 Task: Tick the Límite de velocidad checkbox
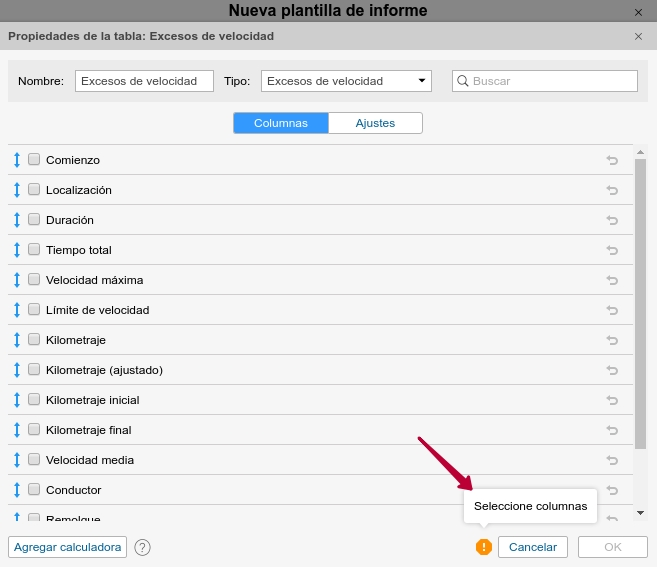(34, 310)
